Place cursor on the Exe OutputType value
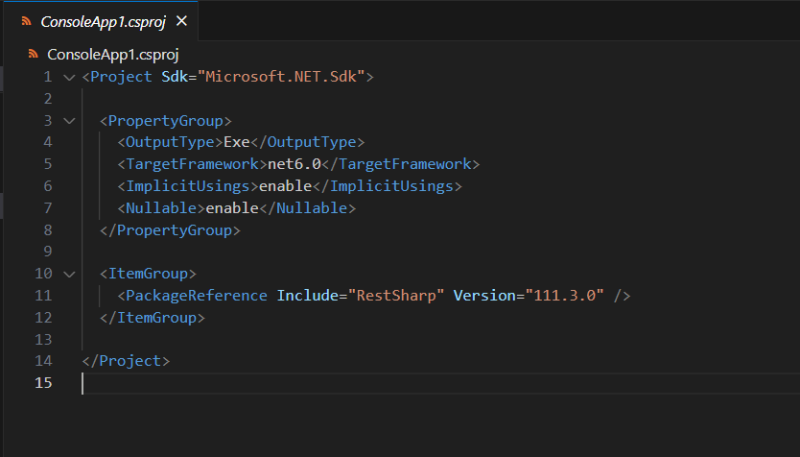 coord(236,142)
